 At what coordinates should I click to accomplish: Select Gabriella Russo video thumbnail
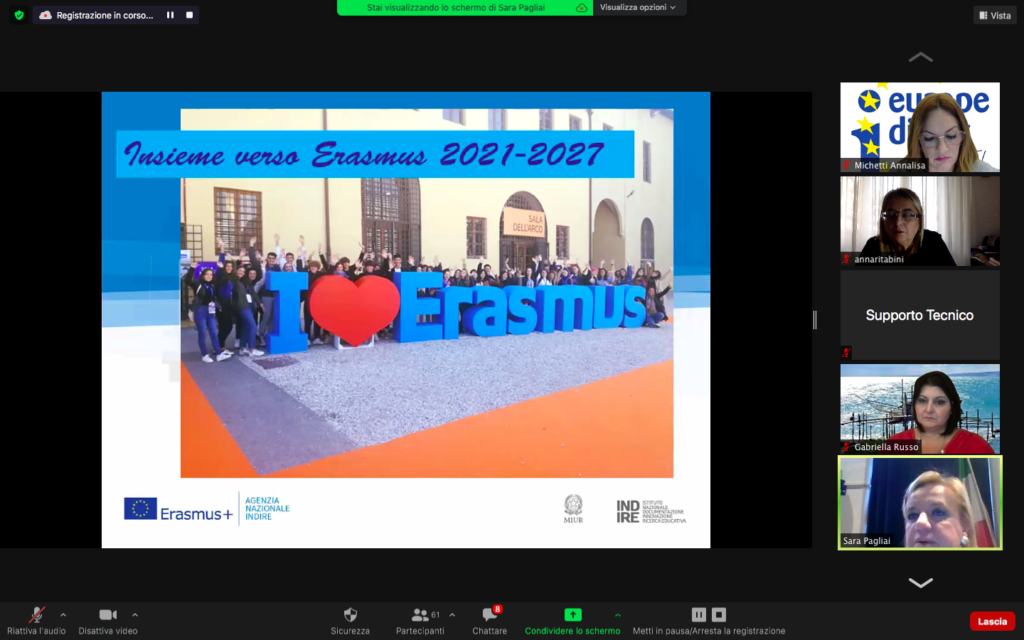(x=920, y=409)
